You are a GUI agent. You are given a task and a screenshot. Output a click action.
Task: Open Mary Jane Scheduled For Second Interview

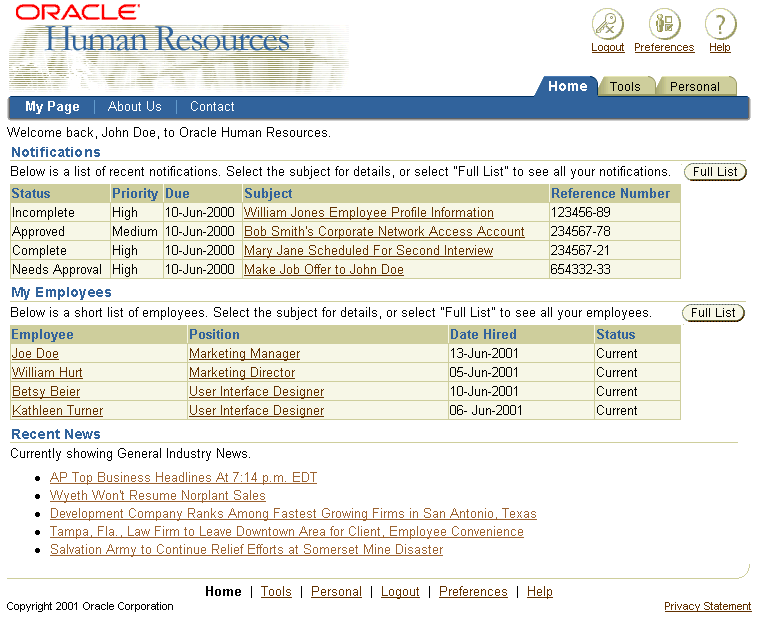click(368, 251)
